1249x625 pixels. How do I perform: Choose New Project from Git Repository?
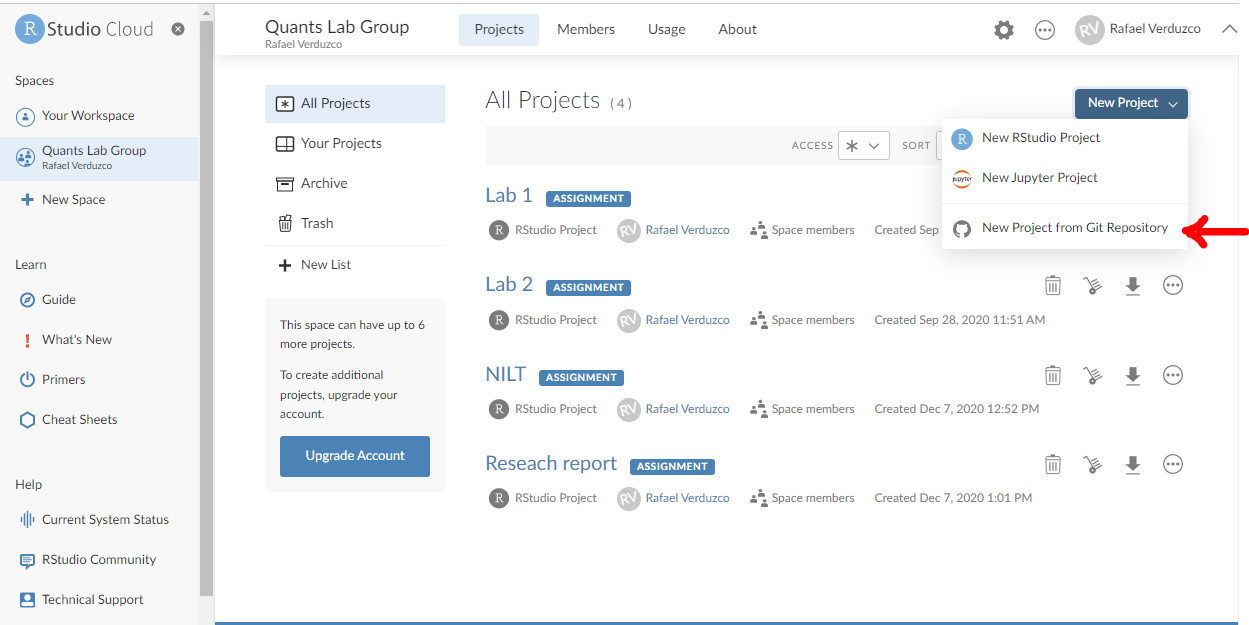1075,227
